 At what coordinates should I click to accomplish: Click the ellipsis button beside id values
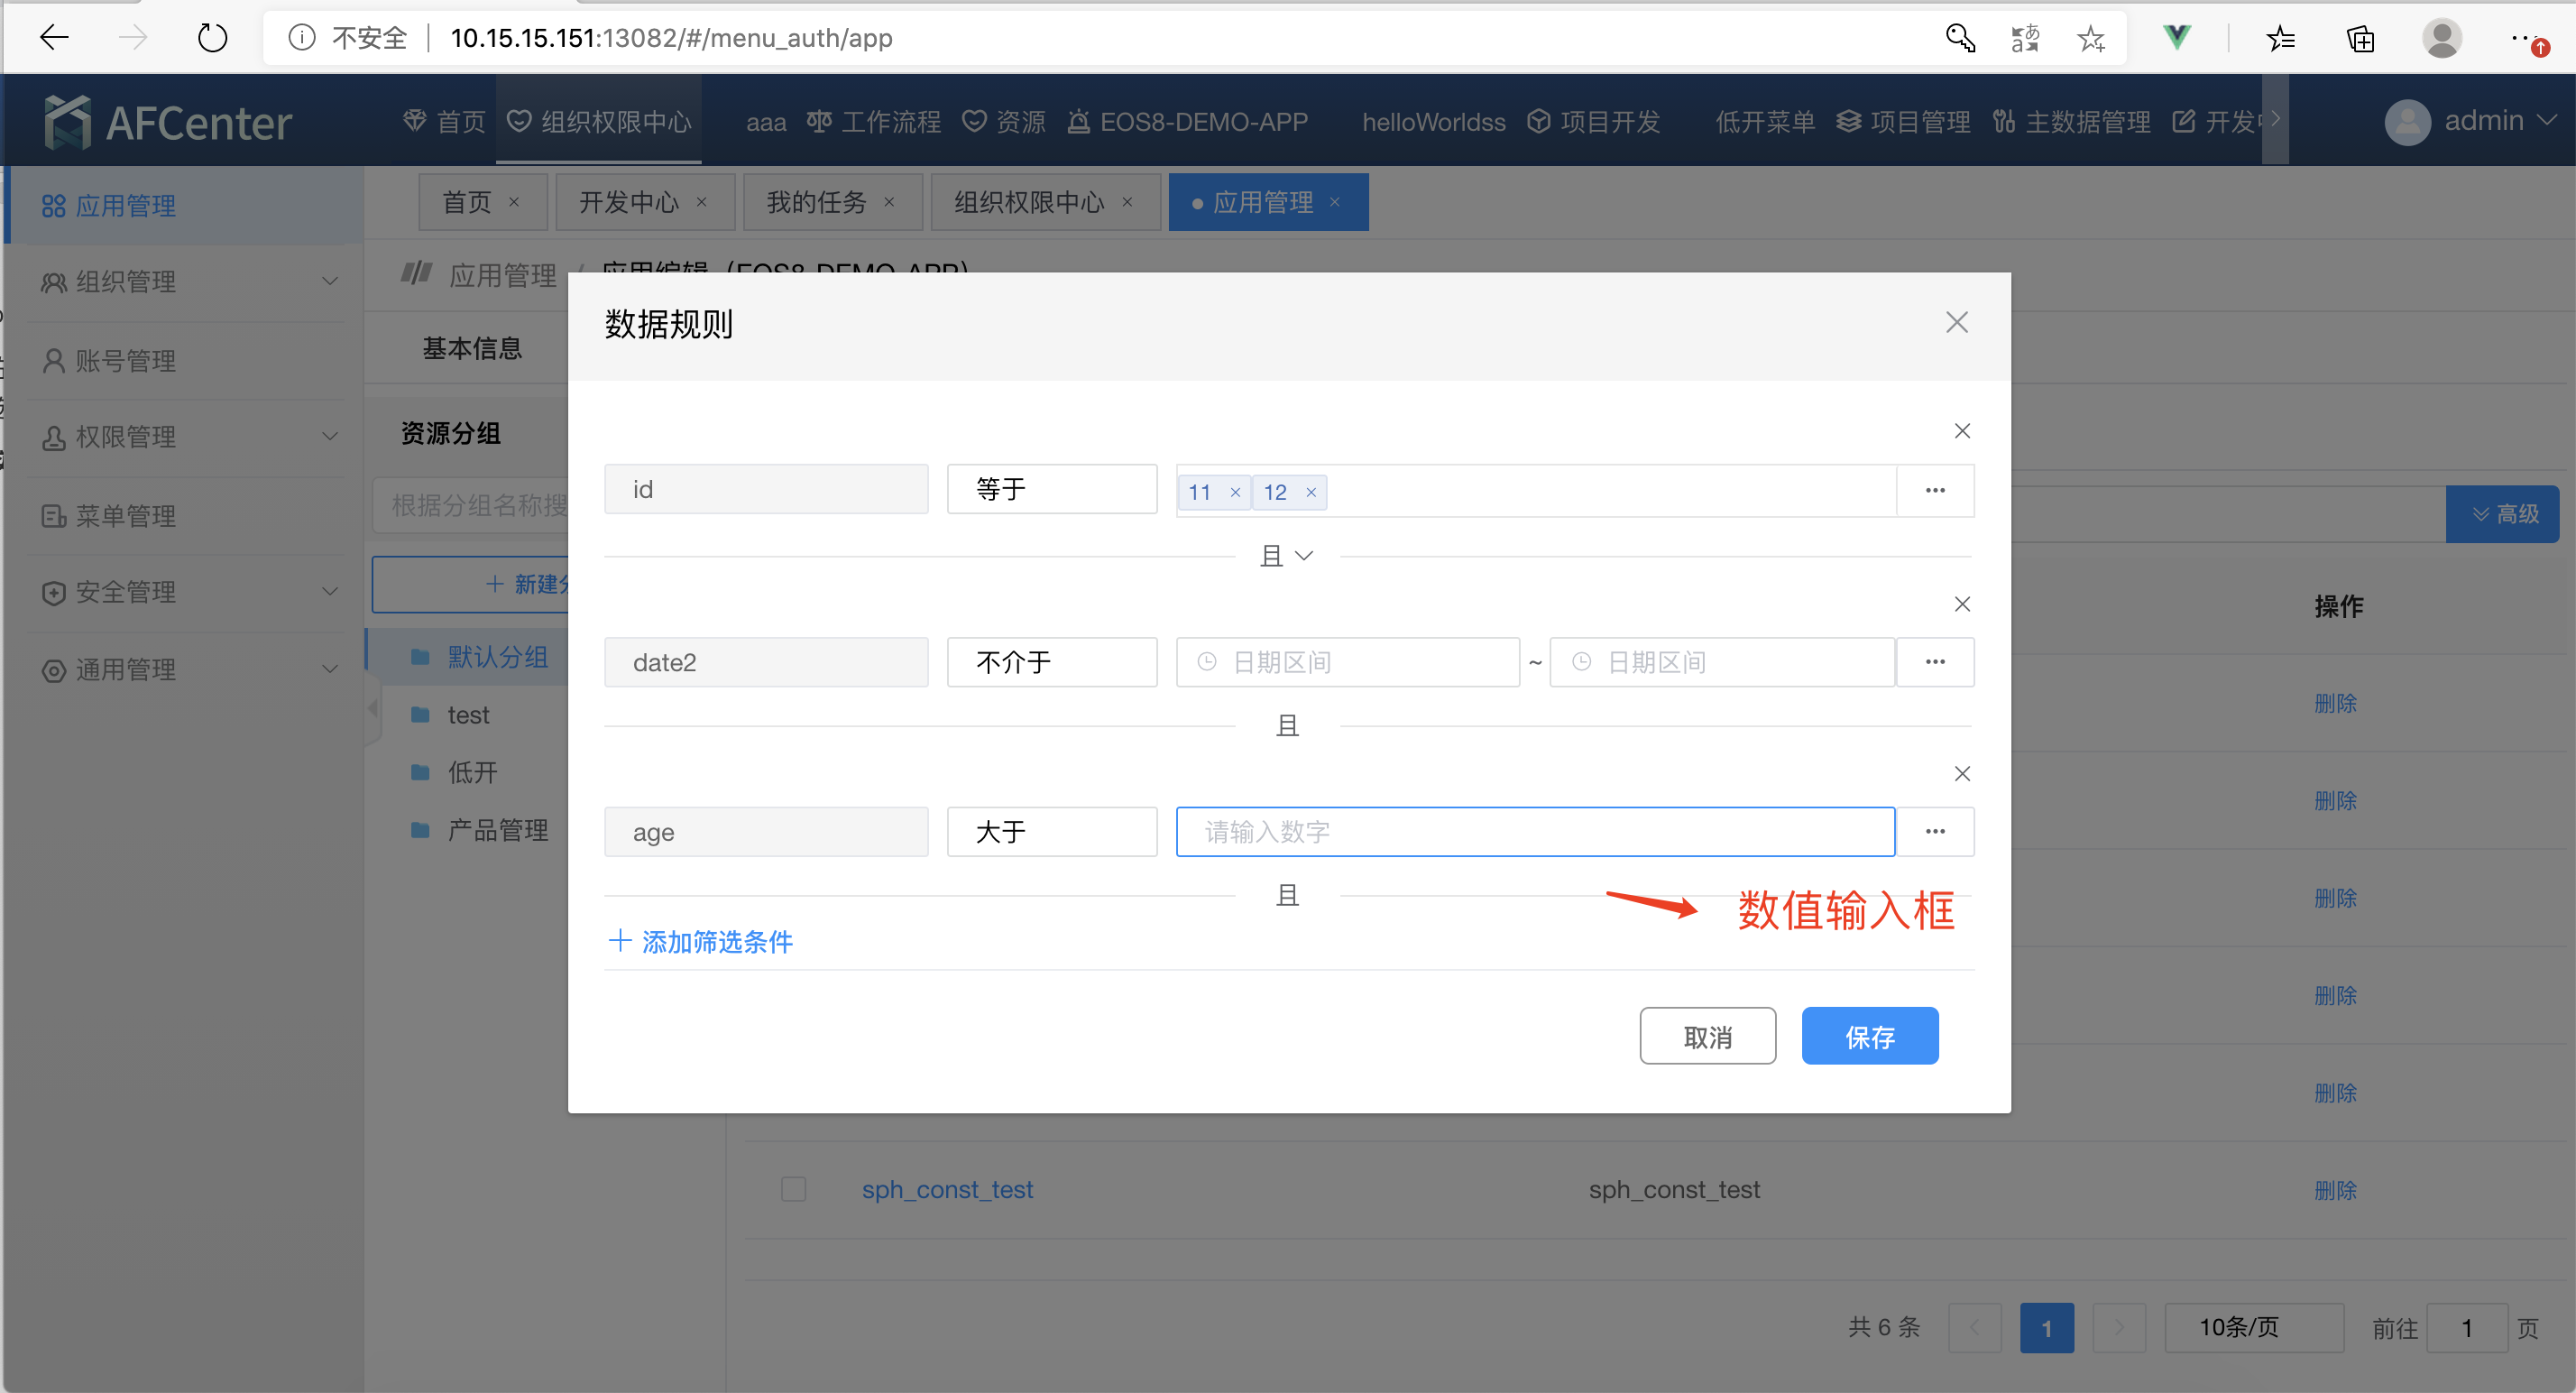point(1935,490)
